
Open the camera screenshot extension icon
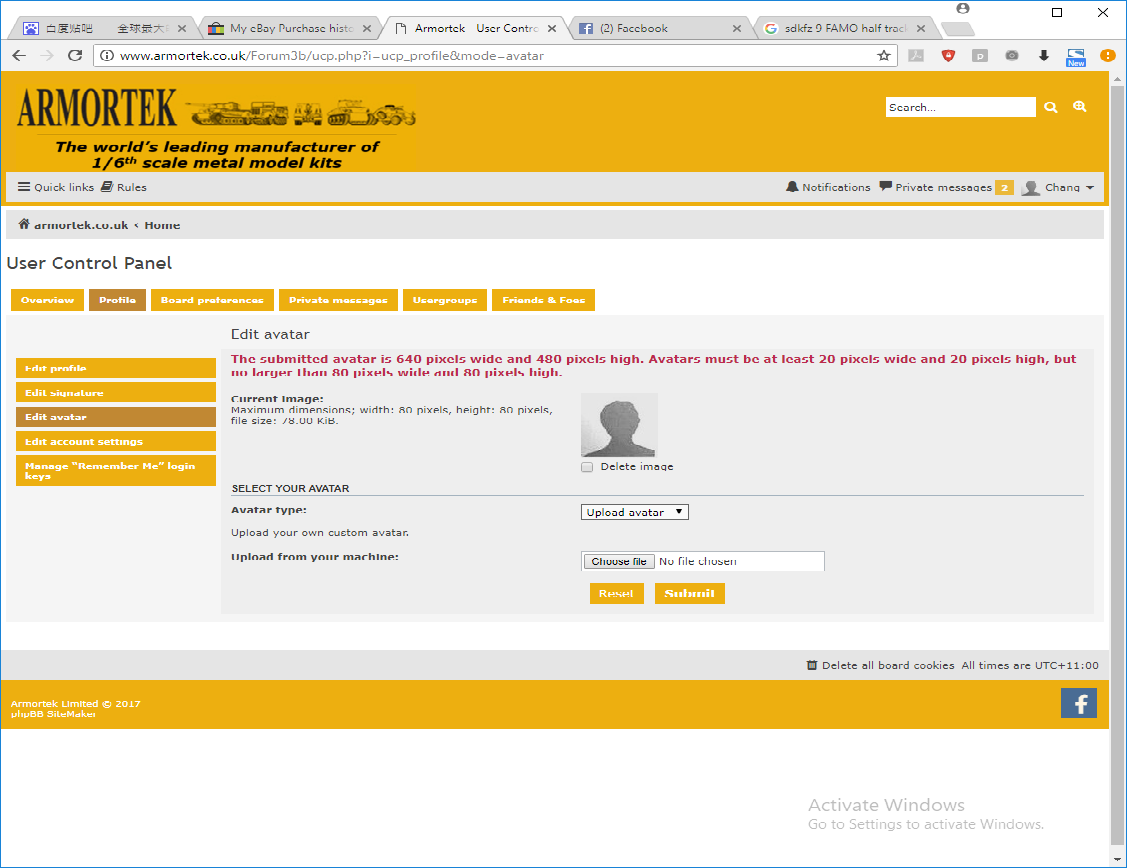pyautogui.click(x=1011, y=55)
